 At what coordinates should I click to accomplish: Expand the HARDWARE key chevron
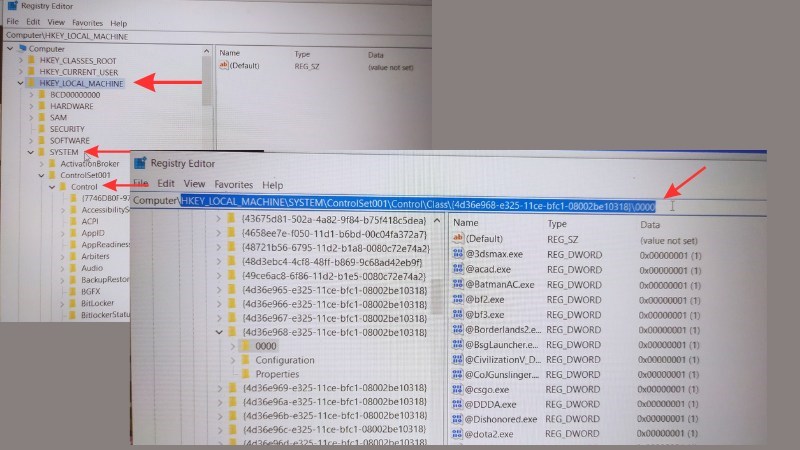(31, 106)
